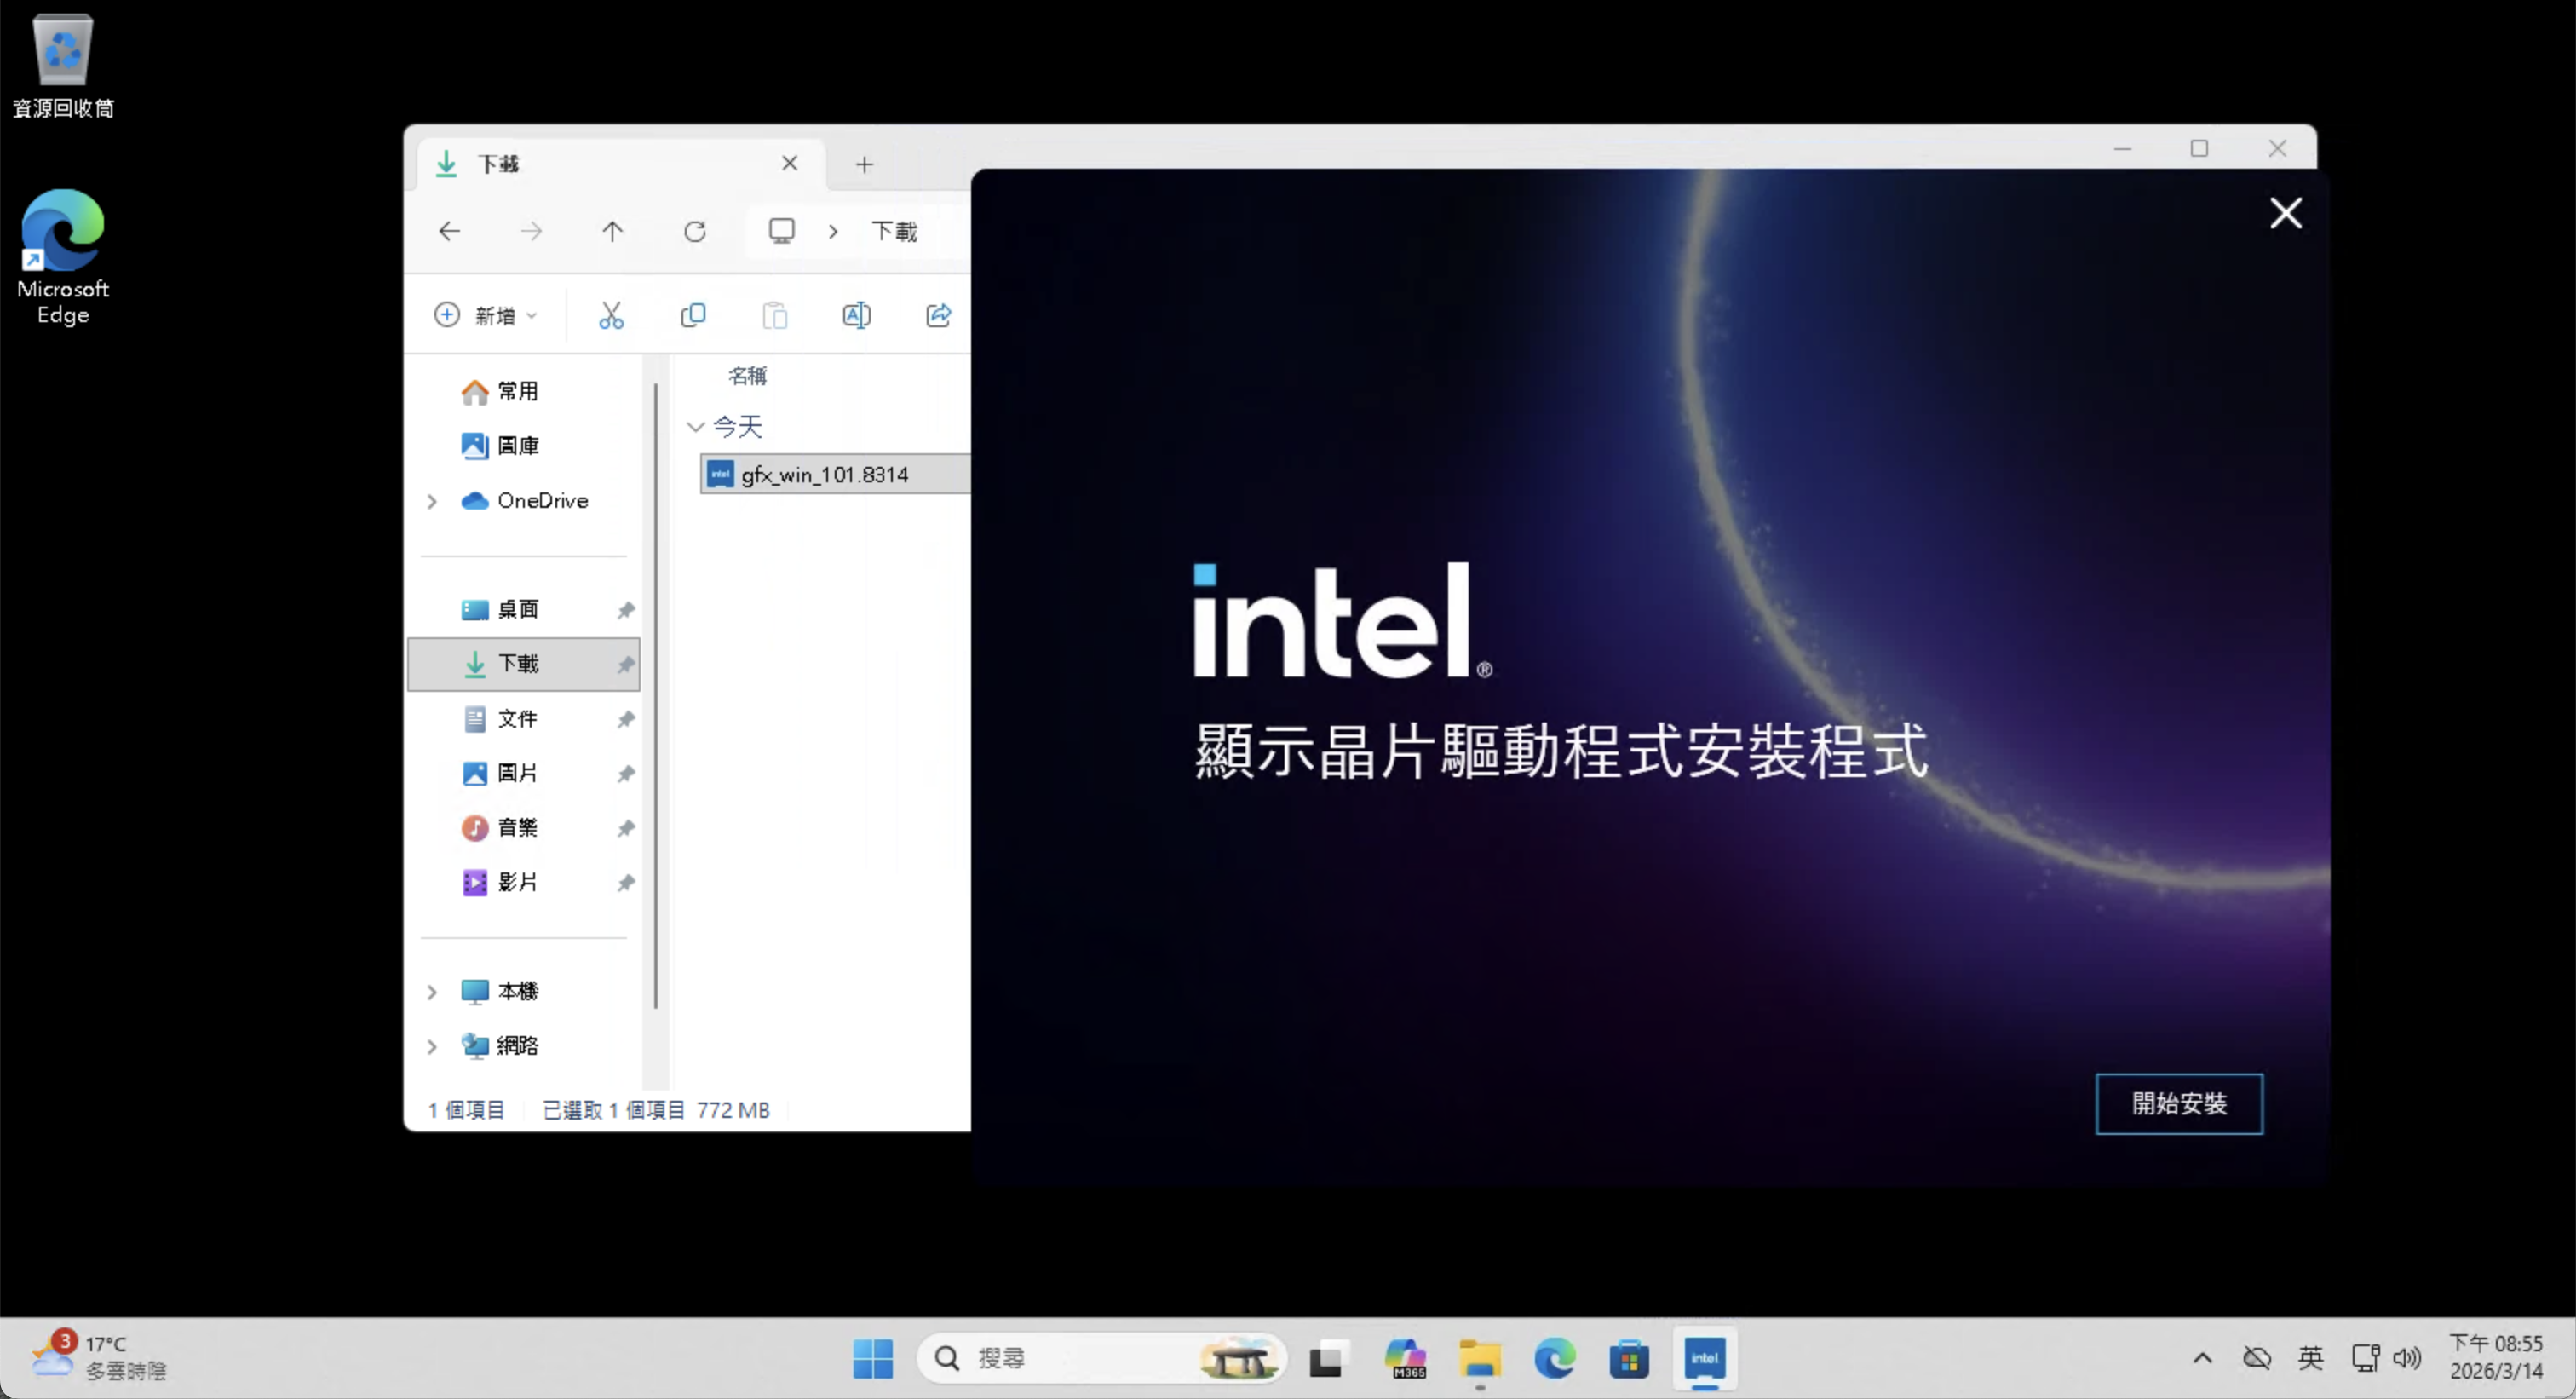Open the Intel app on taskbar

1704,1358
